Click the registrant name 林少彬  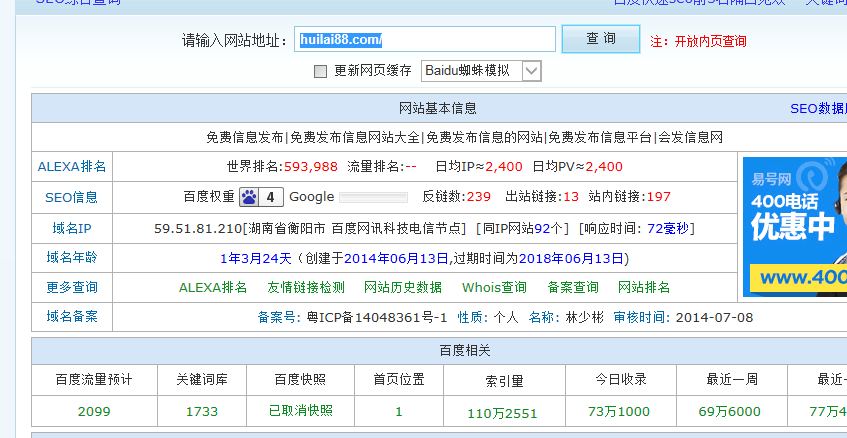coord(584,317)
